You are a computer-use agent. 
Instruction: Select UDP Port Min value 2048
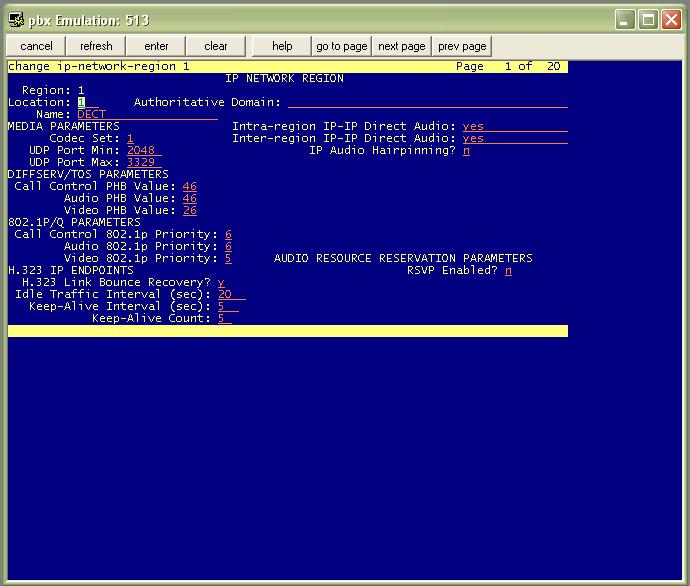pos(144,150)
